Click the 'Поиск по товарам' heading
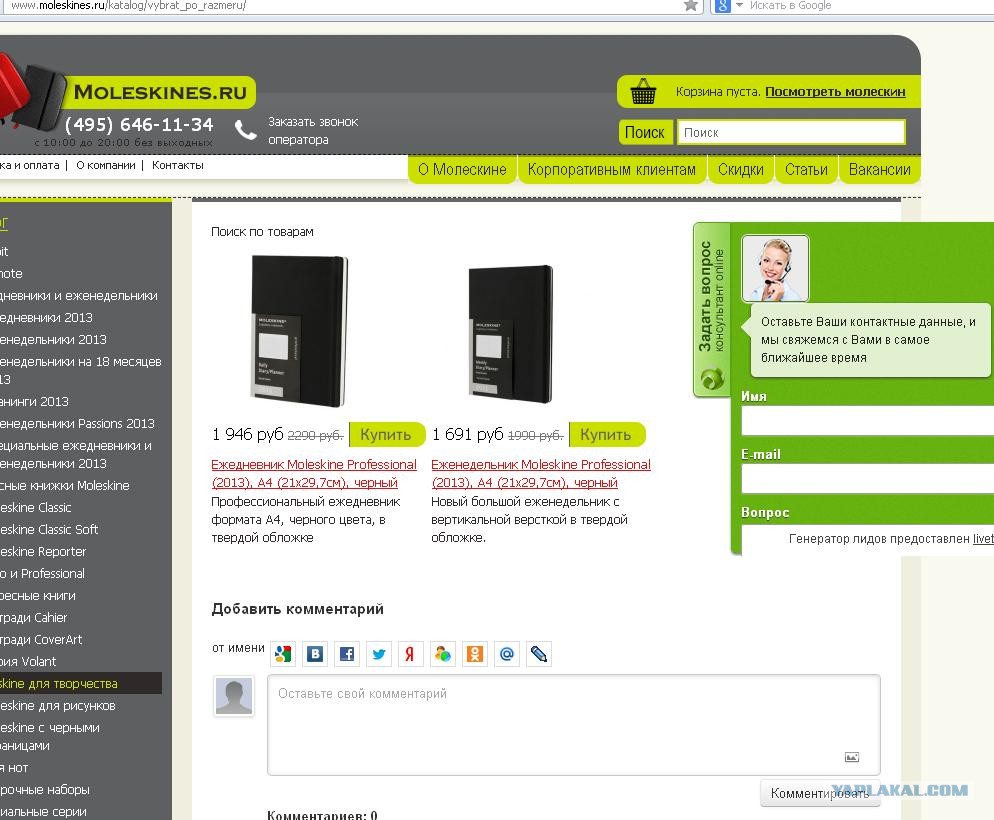This screenshot has width=994, height=820. point(262,232)
